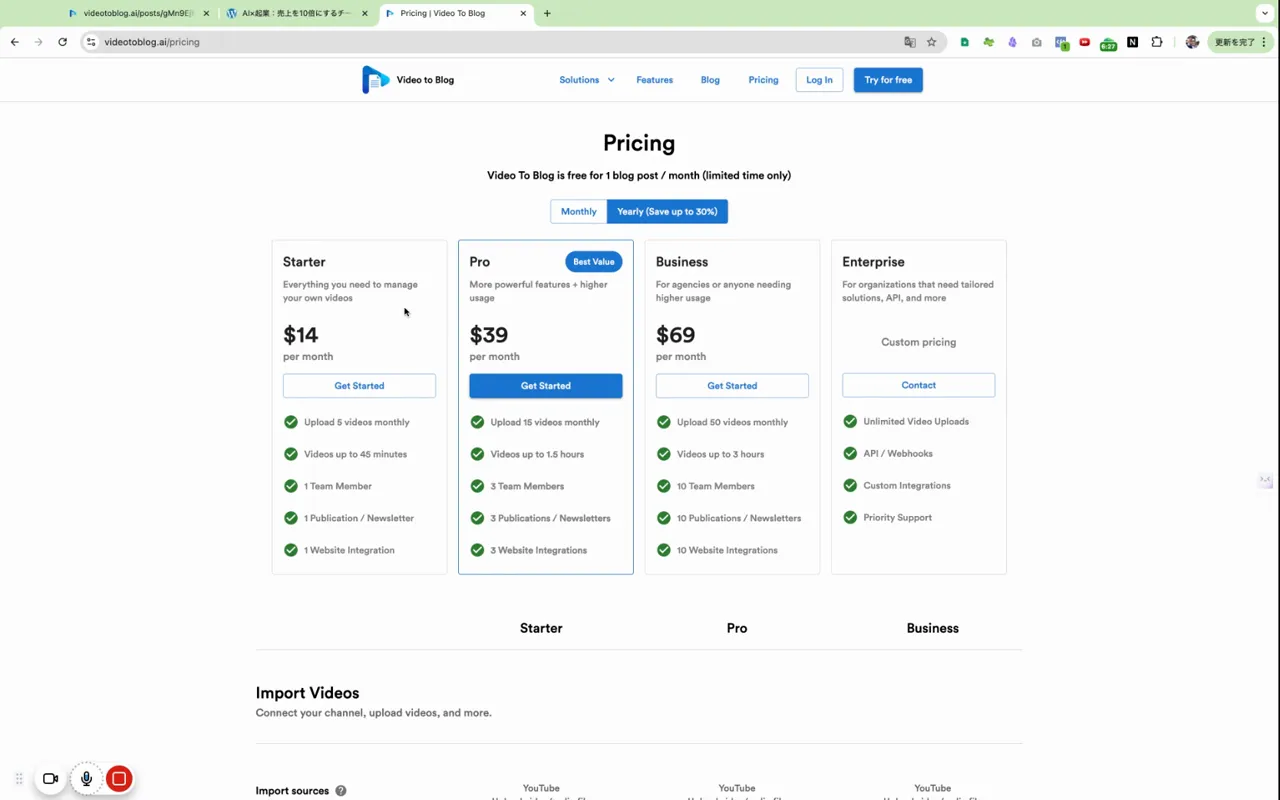
Task: Switch to the videotoblog.ai/posts tab
Action: 138,14
